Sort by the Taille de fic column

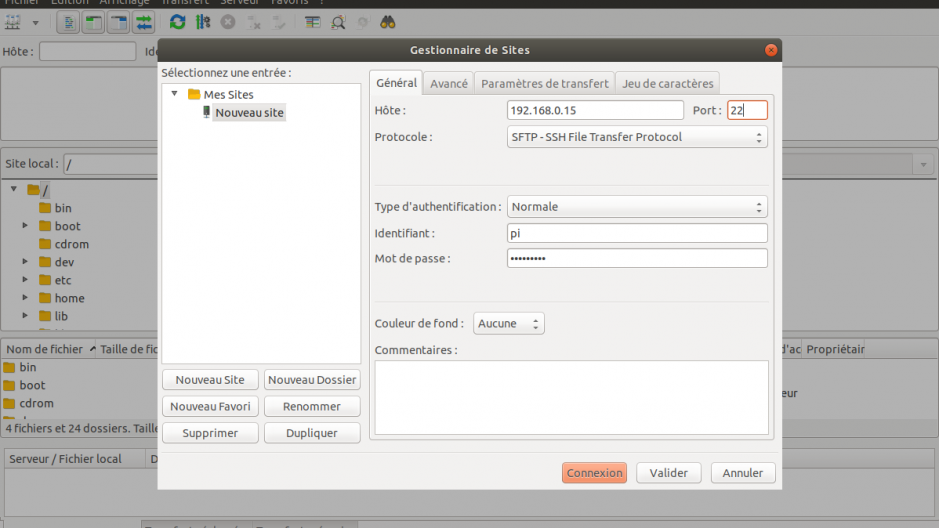pyautogui.click(x=128, y=349)
